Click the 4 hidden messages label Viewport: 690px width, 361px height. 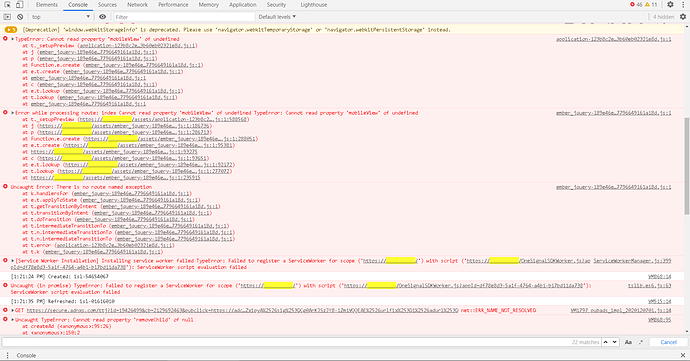click(663, 17)
